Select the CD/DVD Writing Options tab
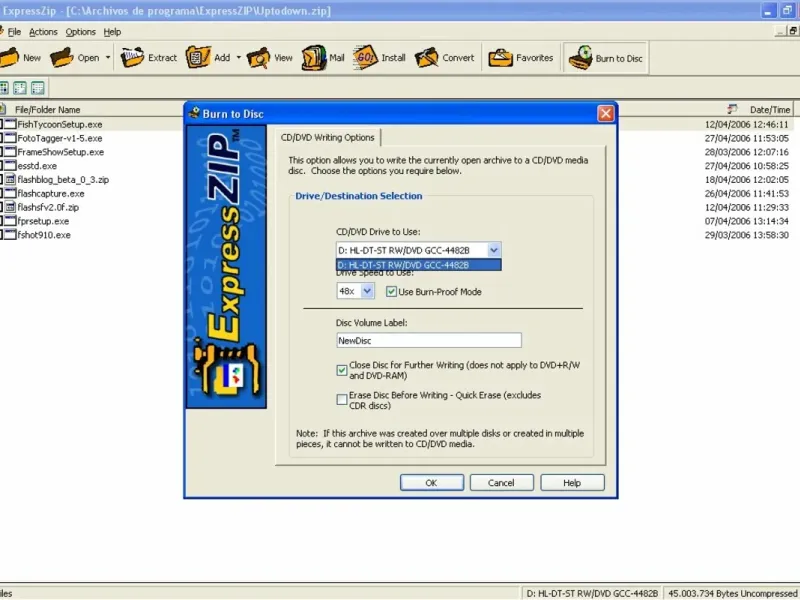The image size is (800, 600). tap(328, 137)
